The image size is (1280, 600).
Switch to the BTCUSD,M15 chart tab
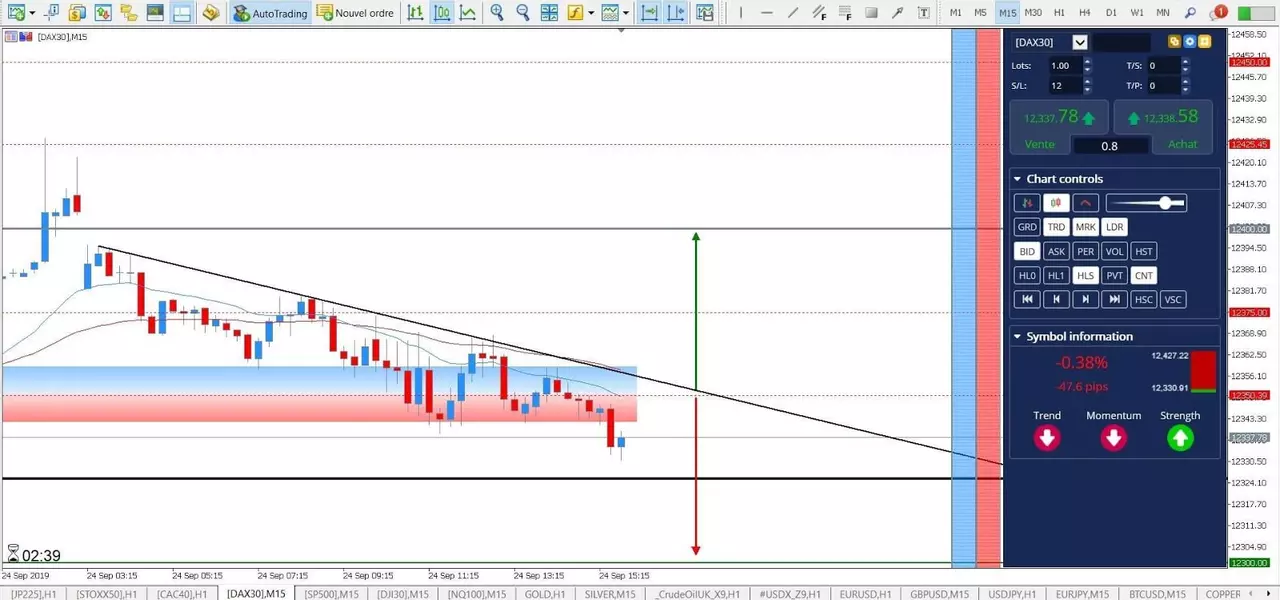coord(1159,594)
